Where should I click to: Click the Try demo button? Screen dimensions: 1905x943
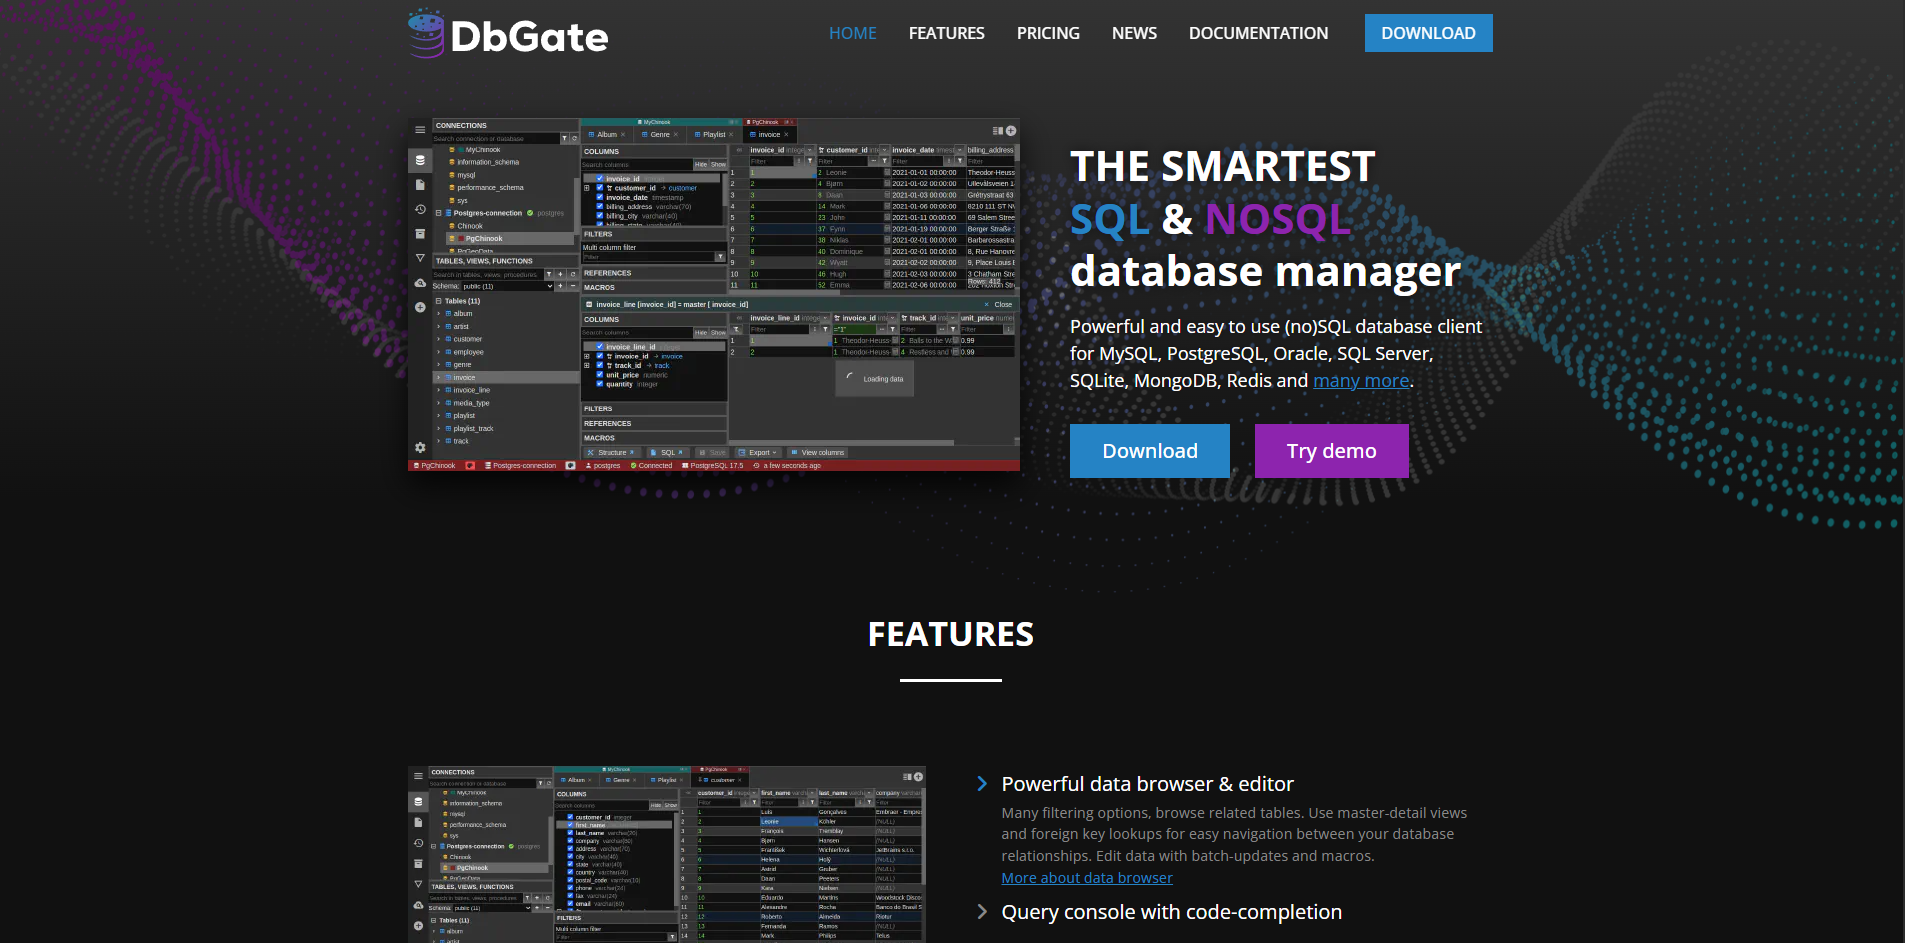[1331, 451]
